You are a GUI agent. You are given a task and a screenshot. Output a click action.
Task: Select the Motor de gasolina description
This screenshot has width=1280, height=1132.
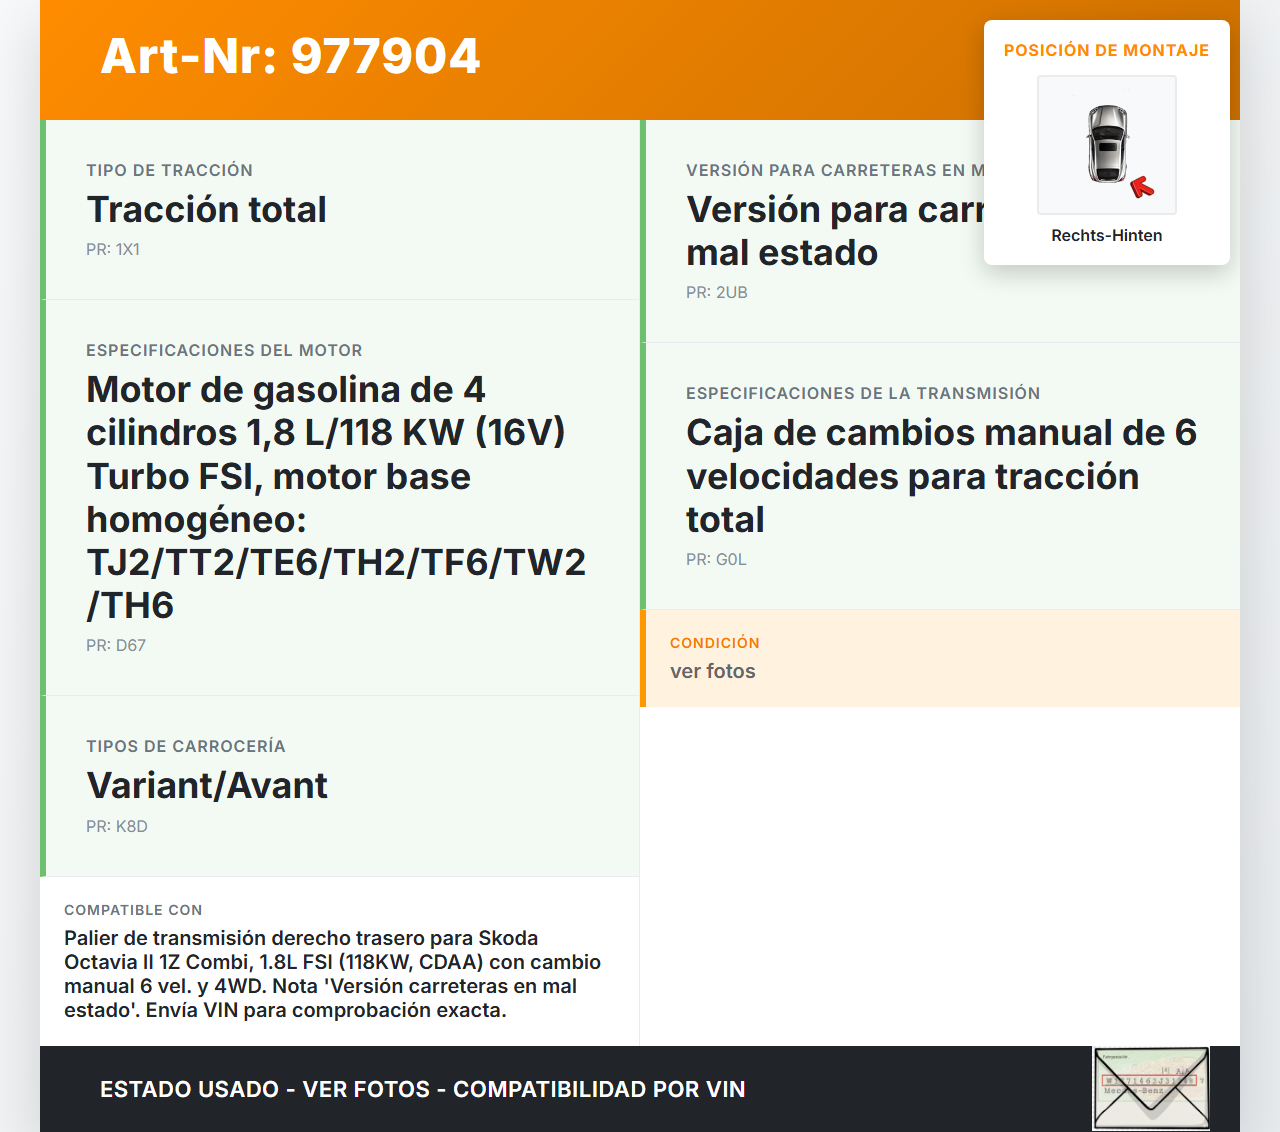click(x=336, y=497)
